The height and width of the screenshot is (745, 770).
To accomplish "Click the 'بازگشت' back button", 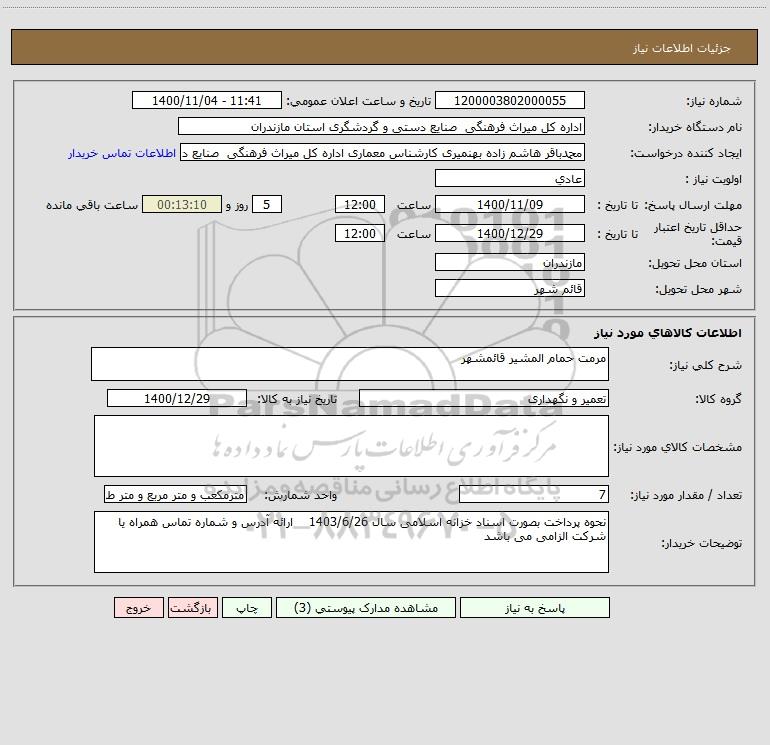I will pyautogui.click(x=192, y=608).
